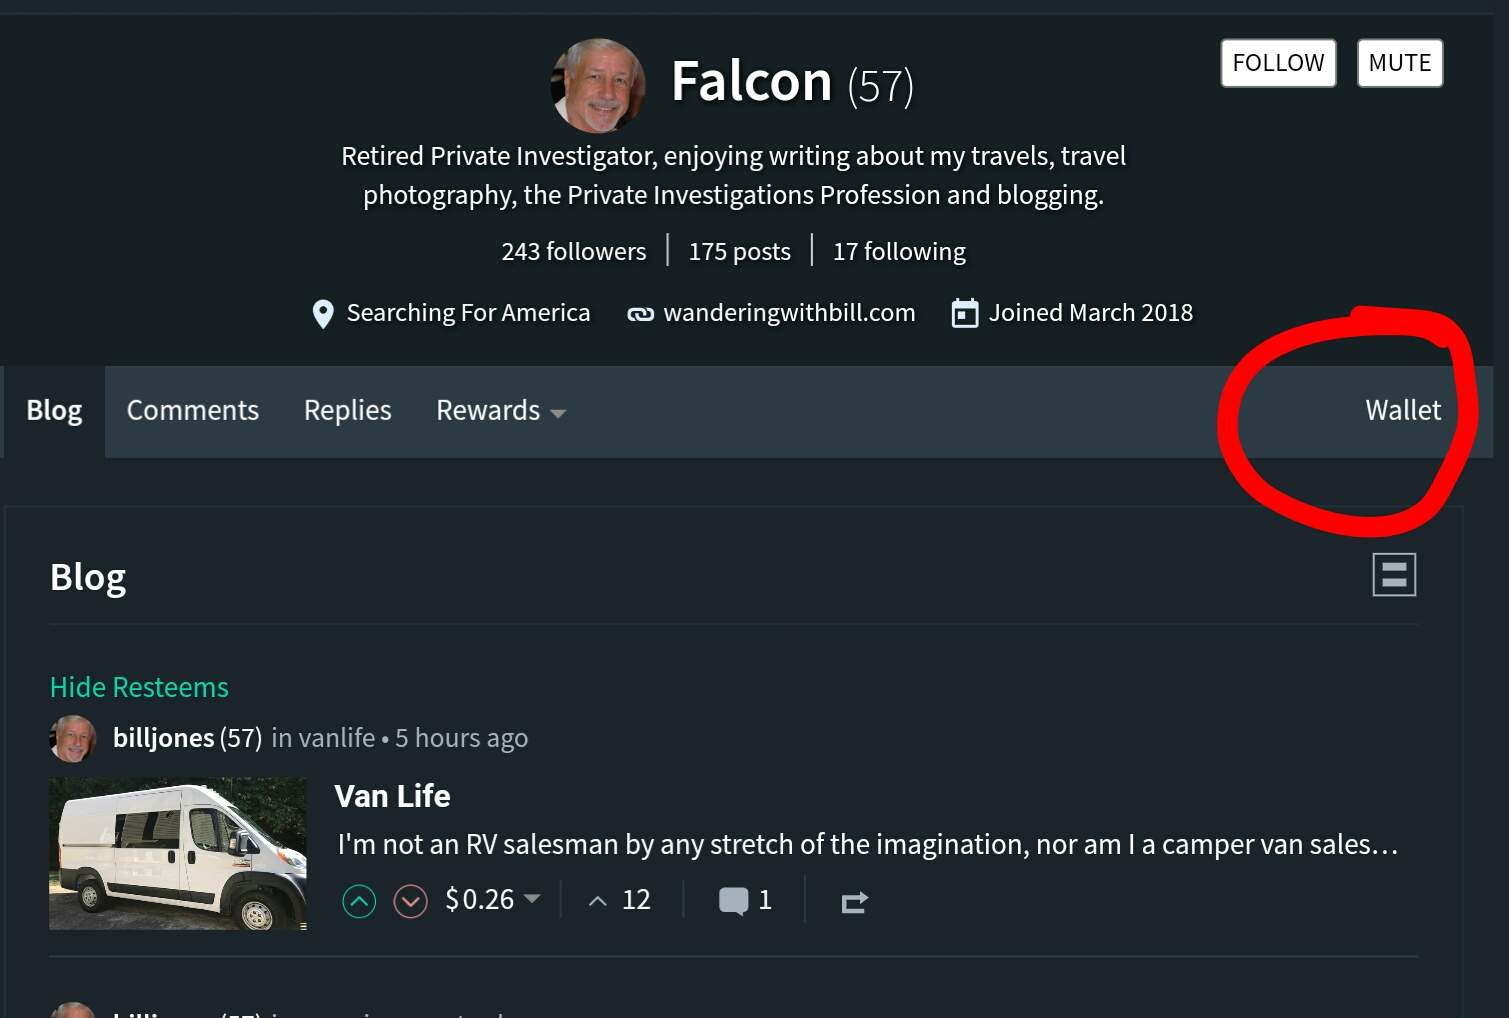This screenshot has height=1018, width=1509.
Task: Hide Resteems in the blog feed
Action: (139, 687)
